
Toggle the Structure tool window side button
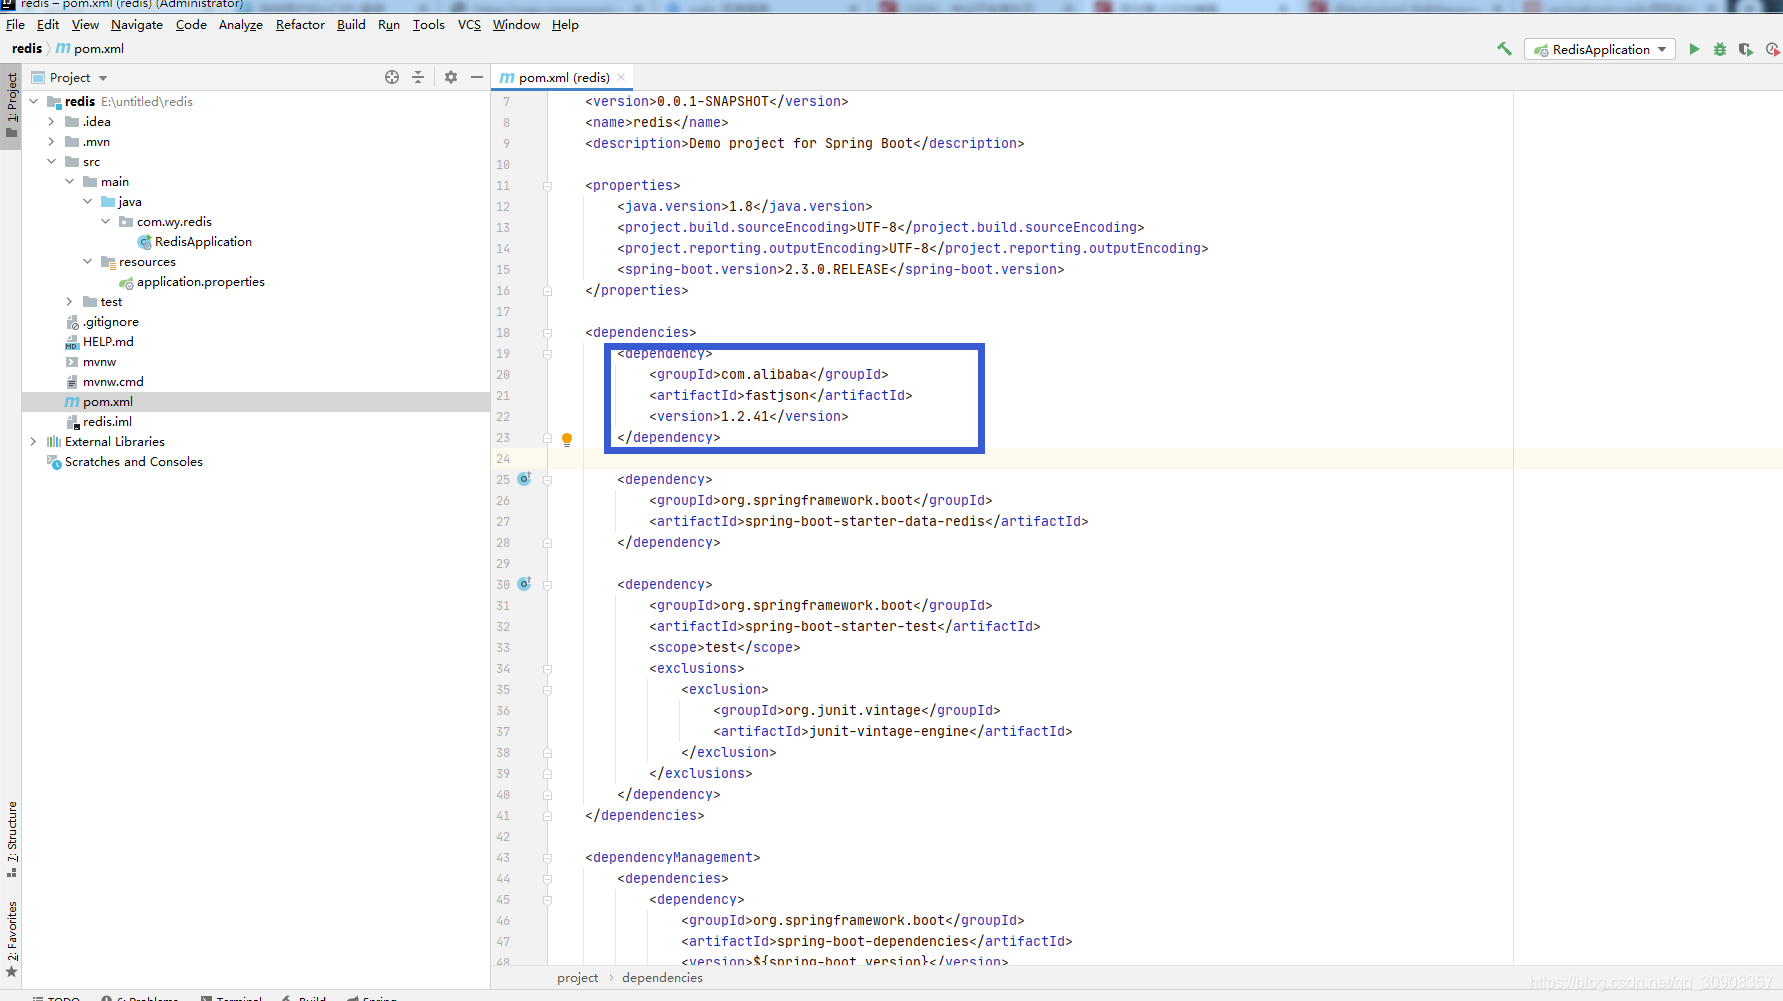coord(11,838)
